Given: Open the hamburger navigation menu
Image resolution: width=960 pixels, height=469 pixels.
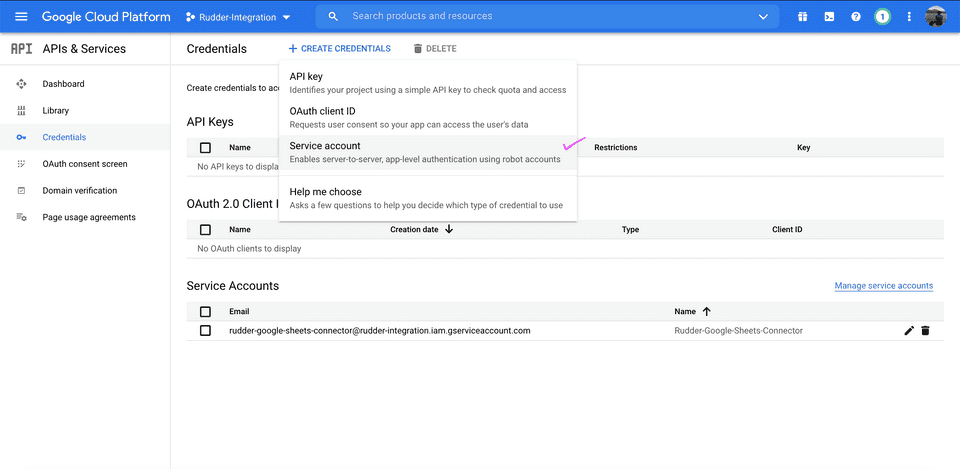Looking at the screenshot, I should [x=21, y=17].
